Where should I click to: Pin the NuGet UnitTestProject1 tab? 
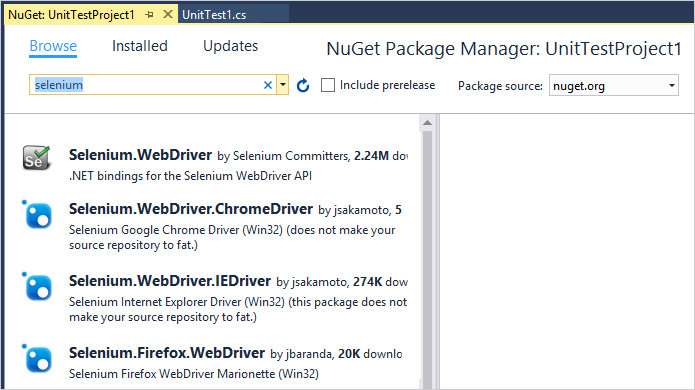pyautogui.click(x=149, y=15)
